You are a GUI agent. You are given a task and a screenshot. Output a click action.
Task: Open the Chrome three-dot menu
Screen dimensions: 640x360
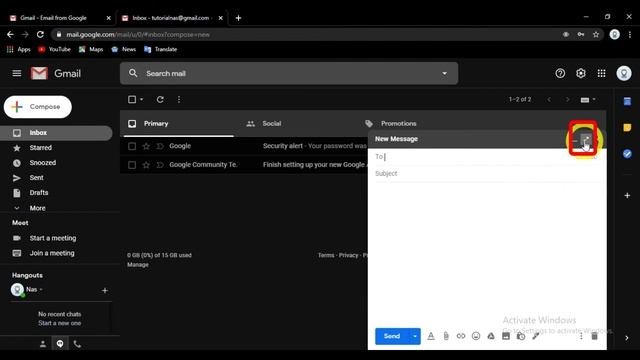point(630,35)
